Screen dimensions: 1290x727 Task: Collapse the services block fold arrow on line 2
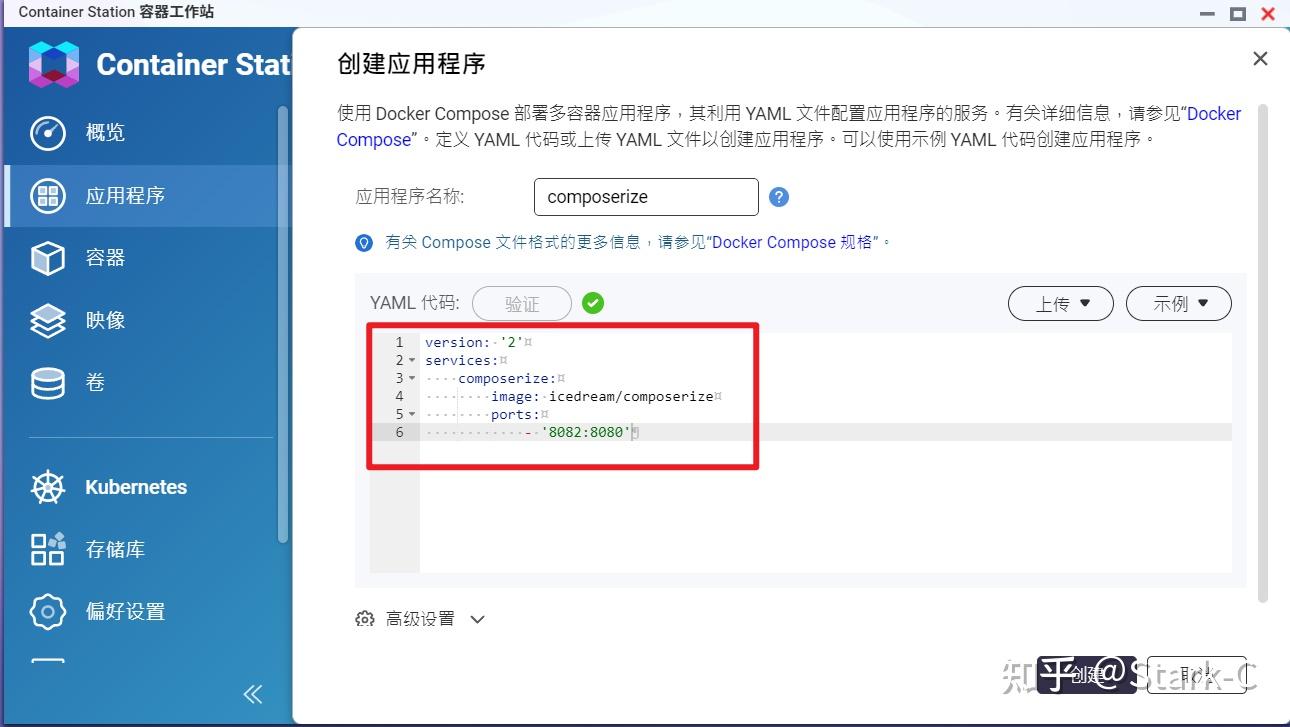[x=410, y=360]
